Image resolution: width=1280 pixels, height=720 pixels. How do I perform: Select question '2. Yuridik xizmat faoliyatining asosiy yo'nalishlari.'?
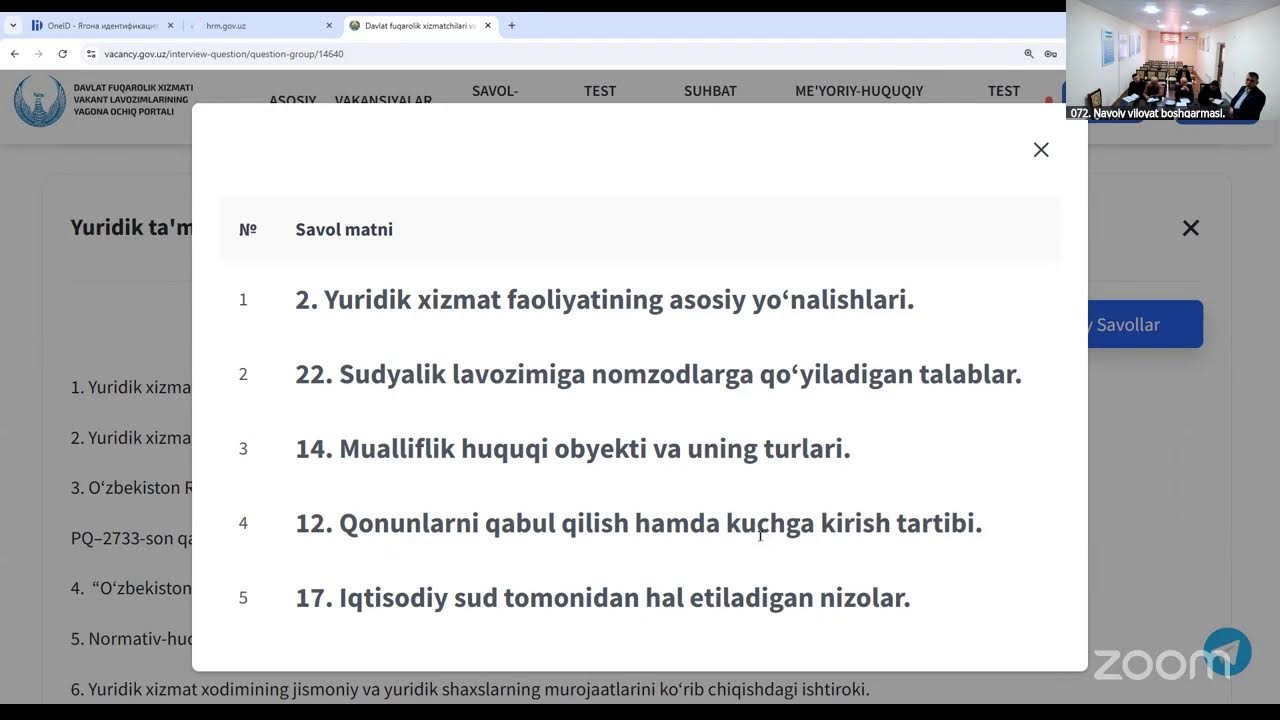(x=605, y=299)
